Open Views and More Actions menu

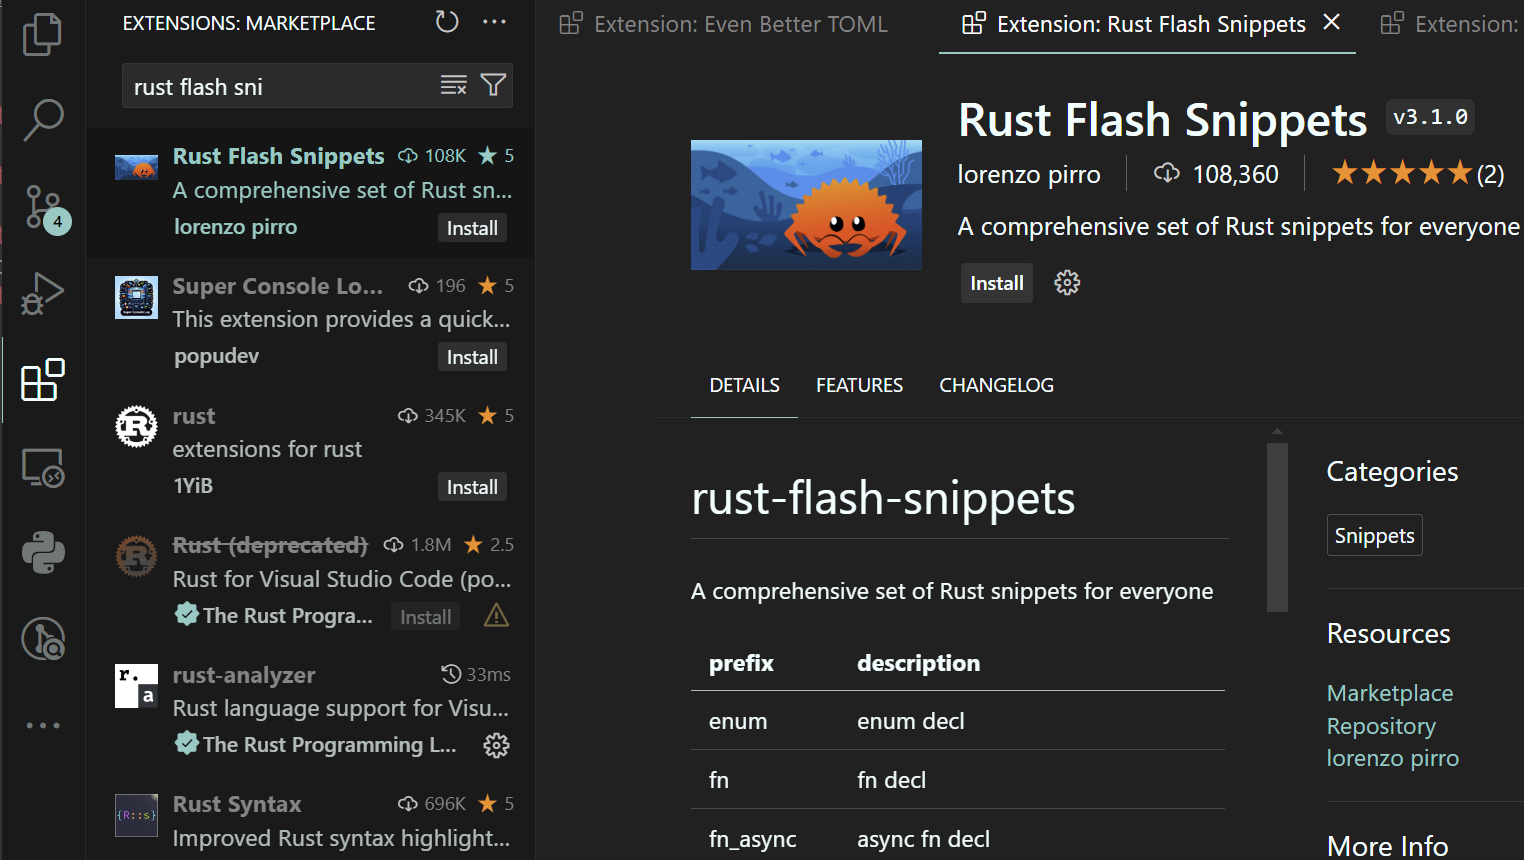(494, 22)
